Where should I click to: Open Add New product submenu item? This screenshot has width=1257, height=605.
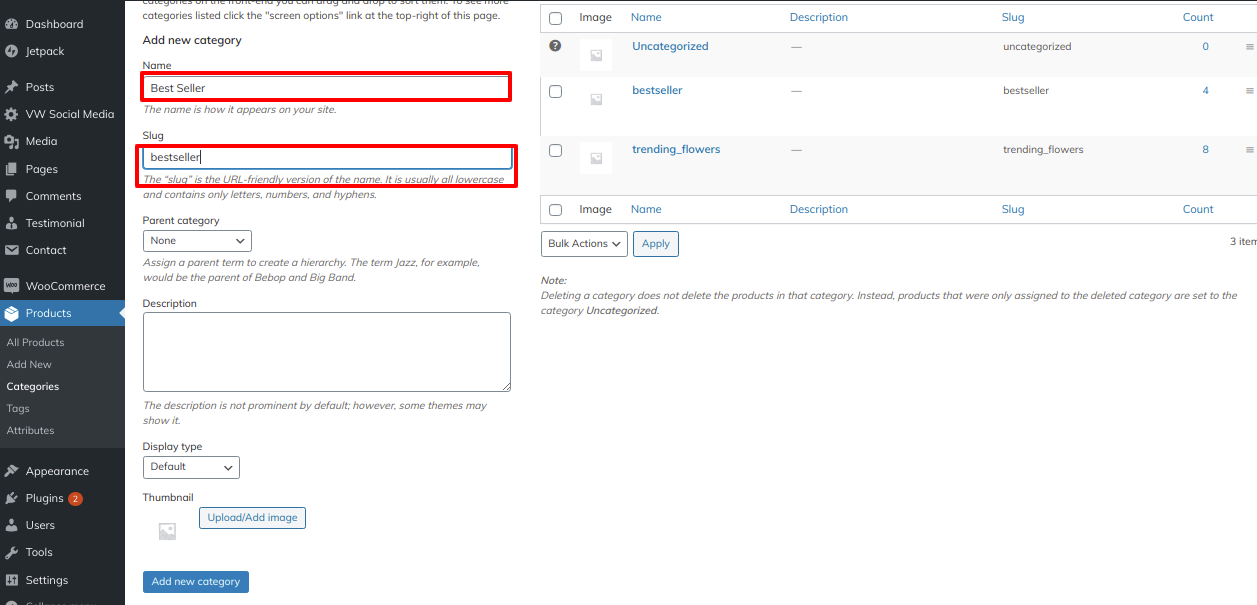[29, 365]
